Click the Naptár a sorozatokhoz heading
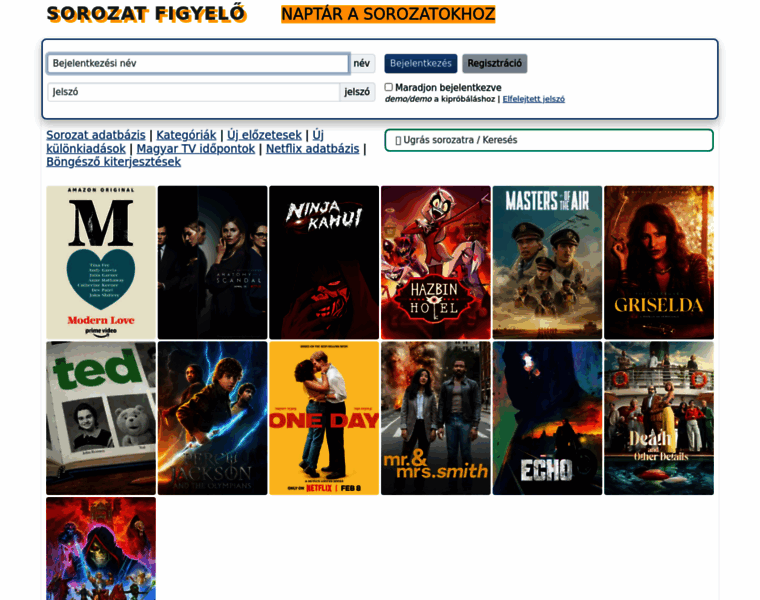Screen dimensions: 760x600 click(388, 14)
